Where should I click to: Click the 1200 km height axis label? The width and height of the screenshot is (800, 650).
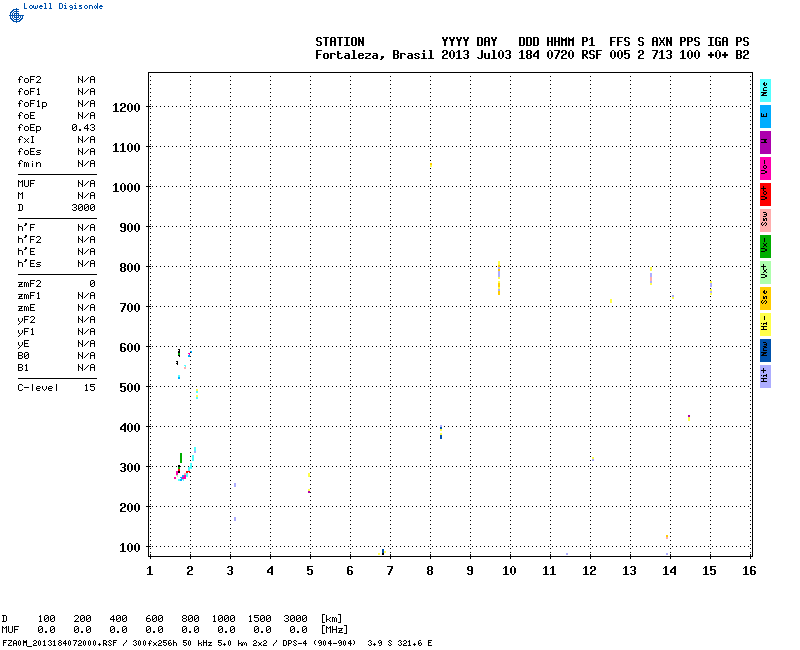[127, 107]
